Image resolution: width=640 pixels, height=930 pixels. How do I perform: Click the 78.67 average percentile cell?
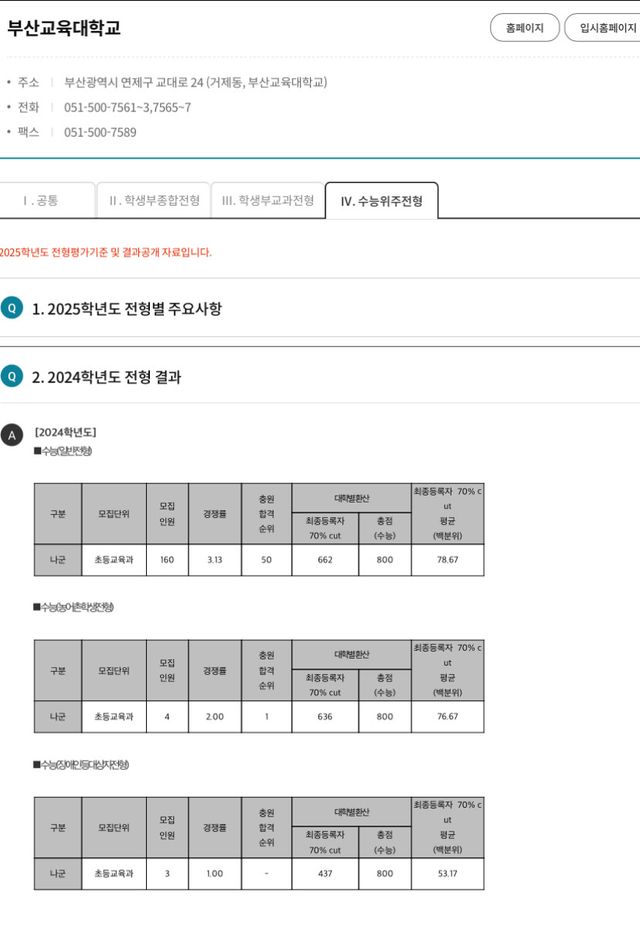tap(447, 560)
